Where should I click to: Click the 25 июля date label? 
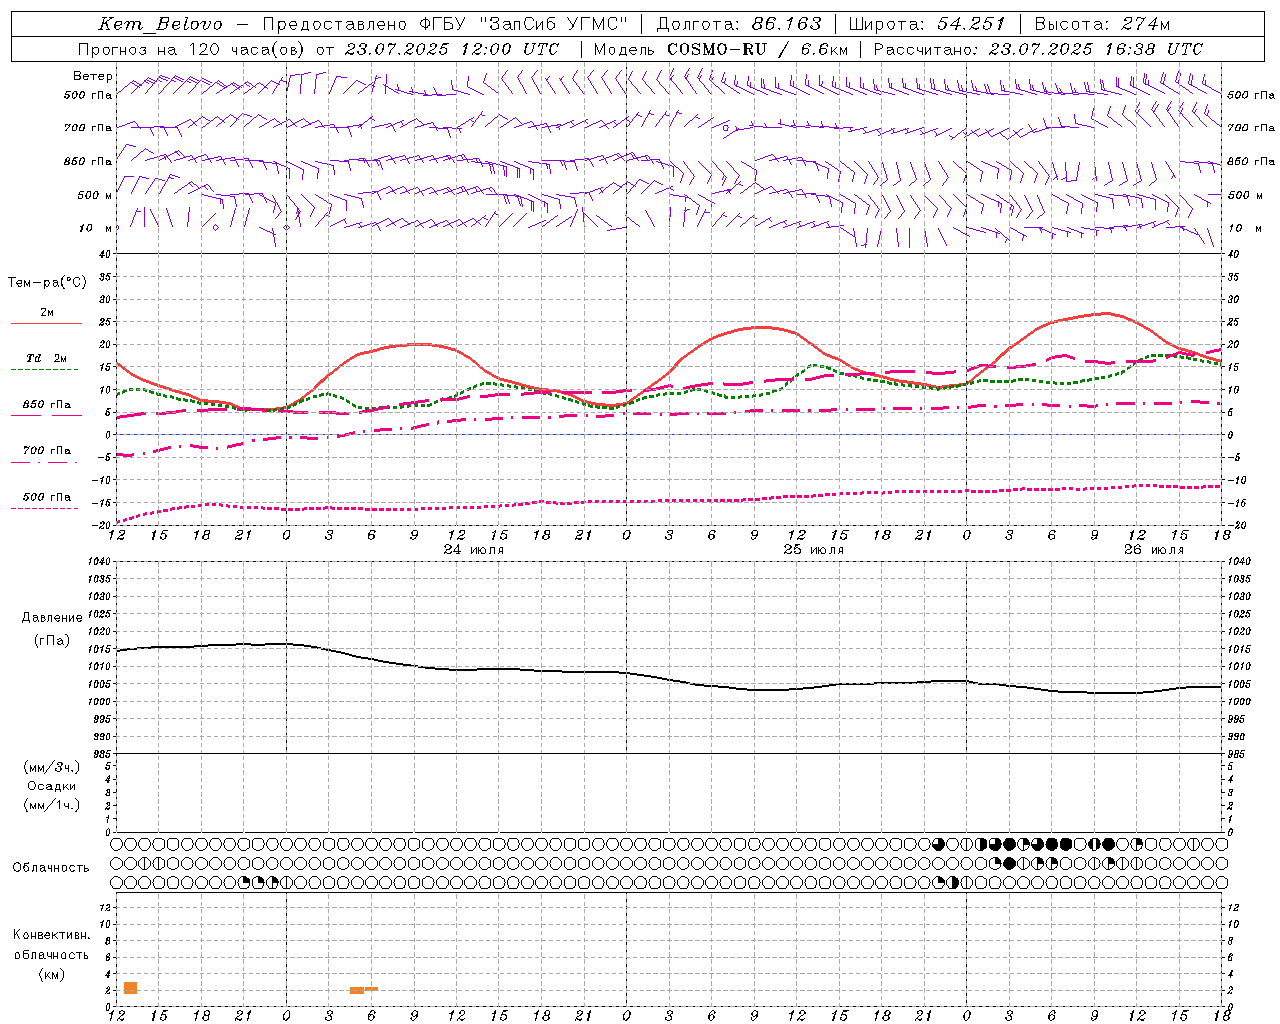tap(814, 550)
